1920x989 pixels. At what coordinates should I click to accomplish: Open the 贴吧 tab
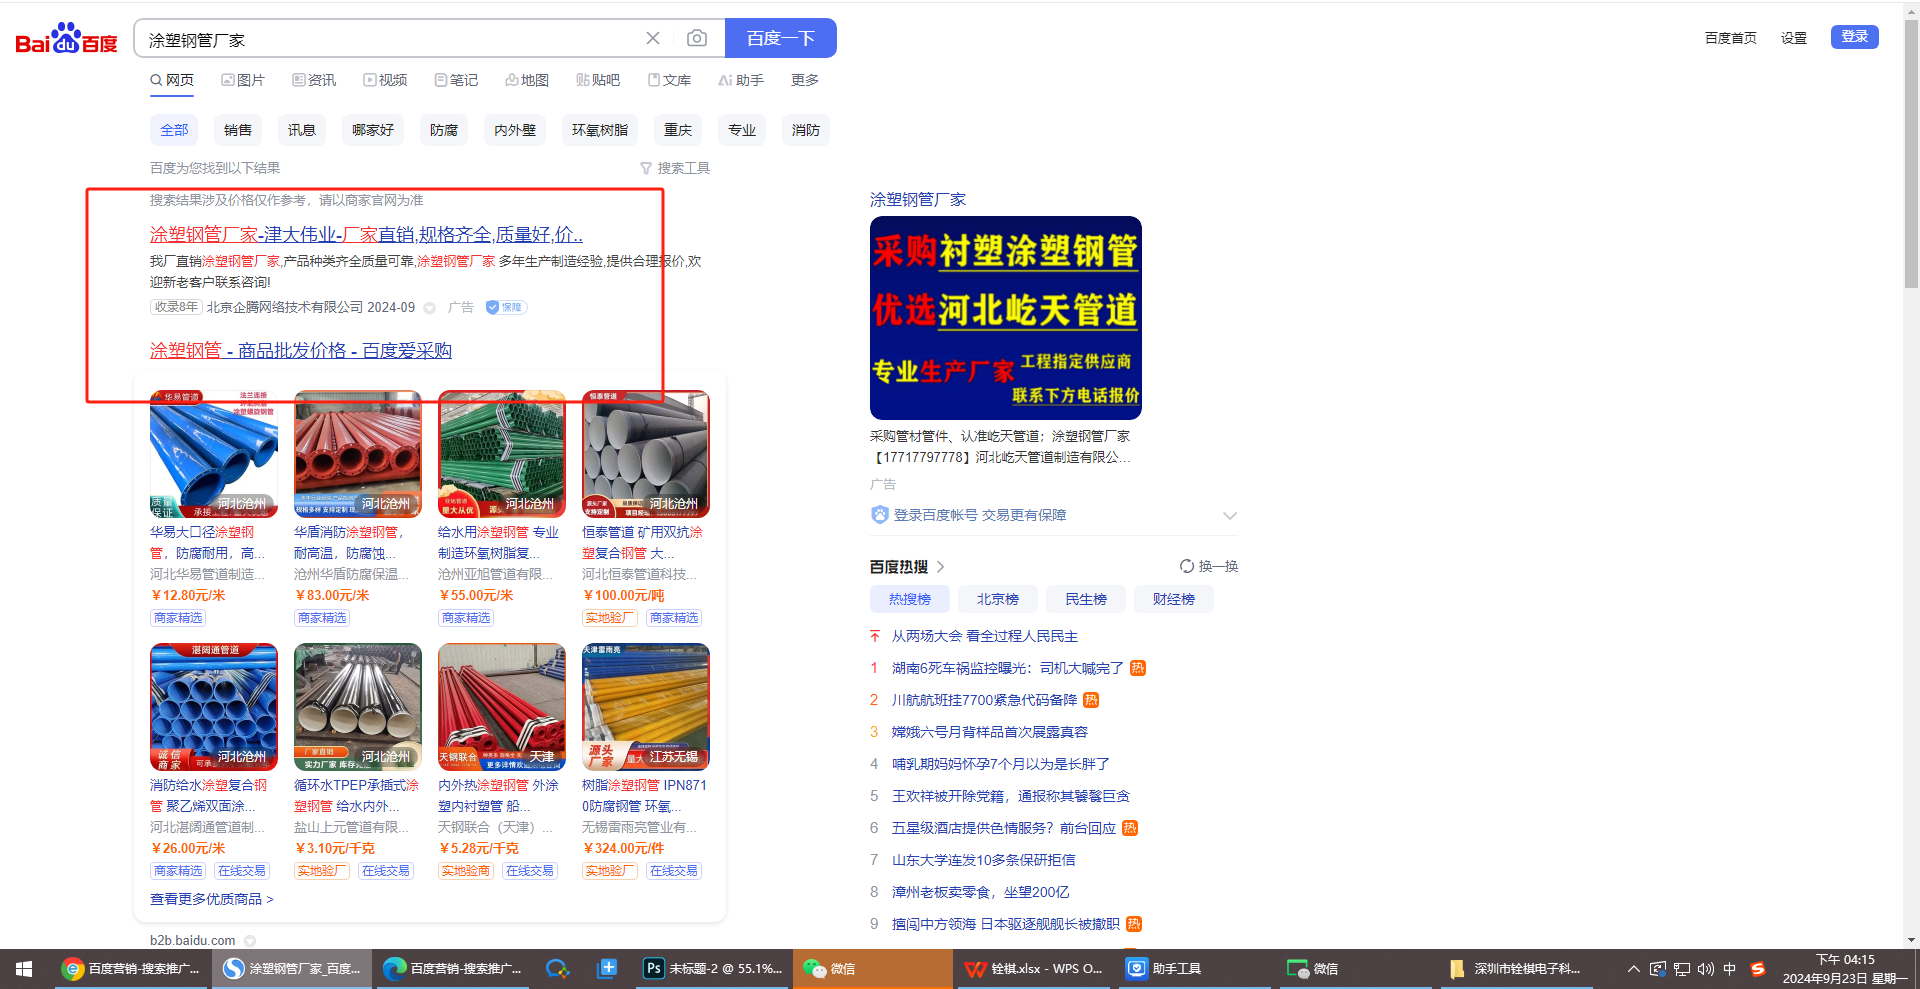(x=598, y=80)
